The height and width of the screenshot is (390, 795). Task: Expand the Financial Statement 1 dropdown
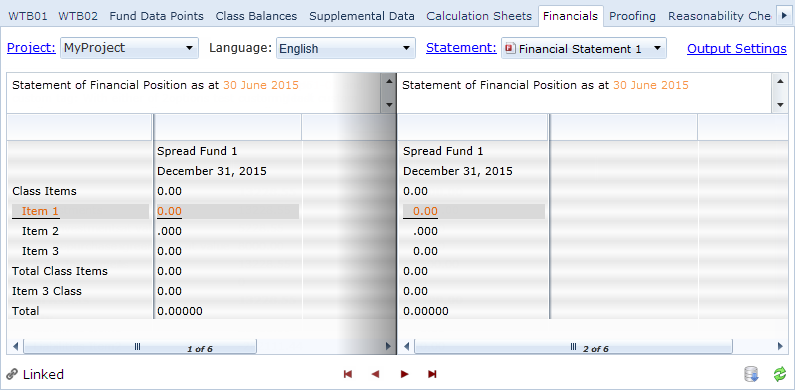tap(584, 48)
